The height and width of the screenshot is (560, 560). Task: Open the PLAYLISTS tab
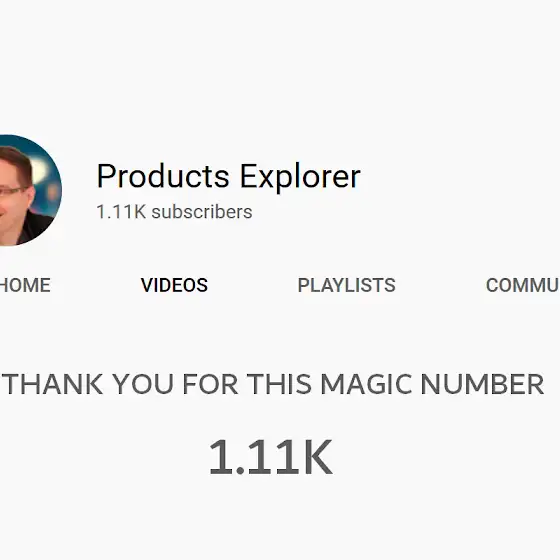coord(346,285)
